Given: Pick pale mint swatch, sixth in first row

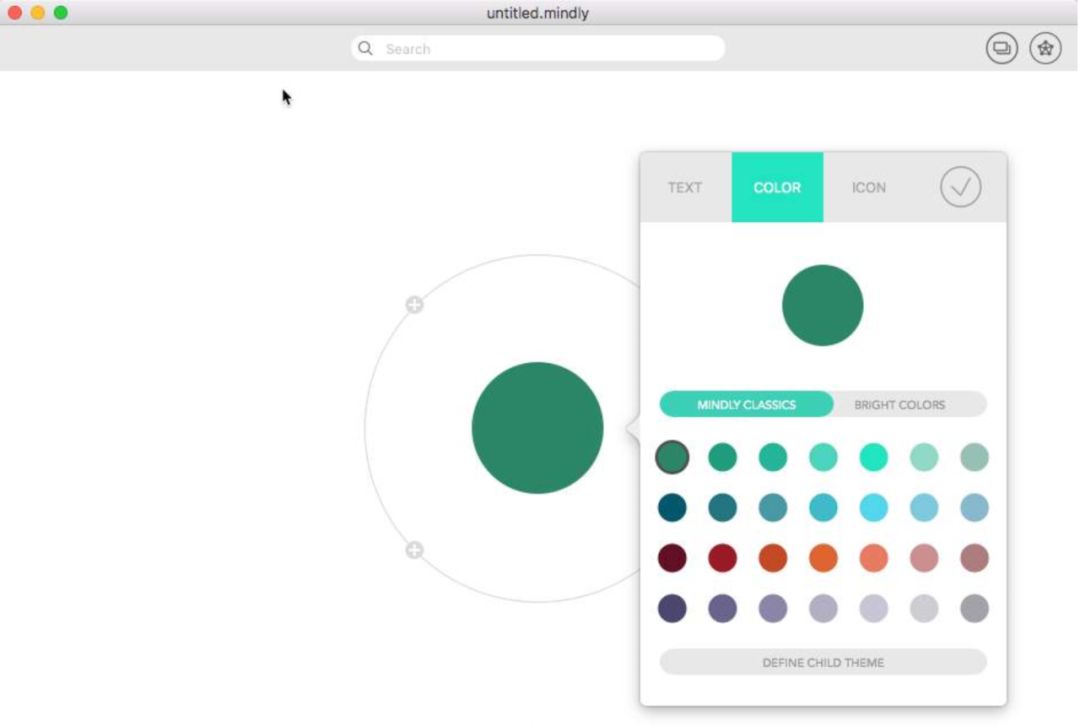Looking at the screenshot, I should pos(924,457).
